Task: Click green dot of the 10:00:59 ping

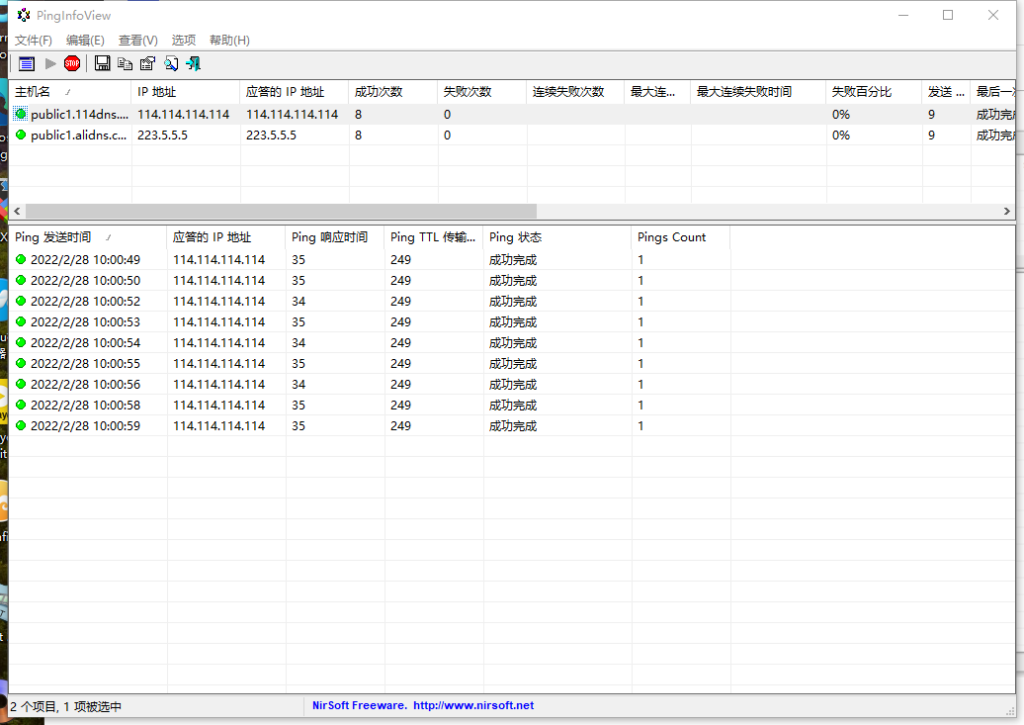Action: pyautogui.click(x=21, y=425)
